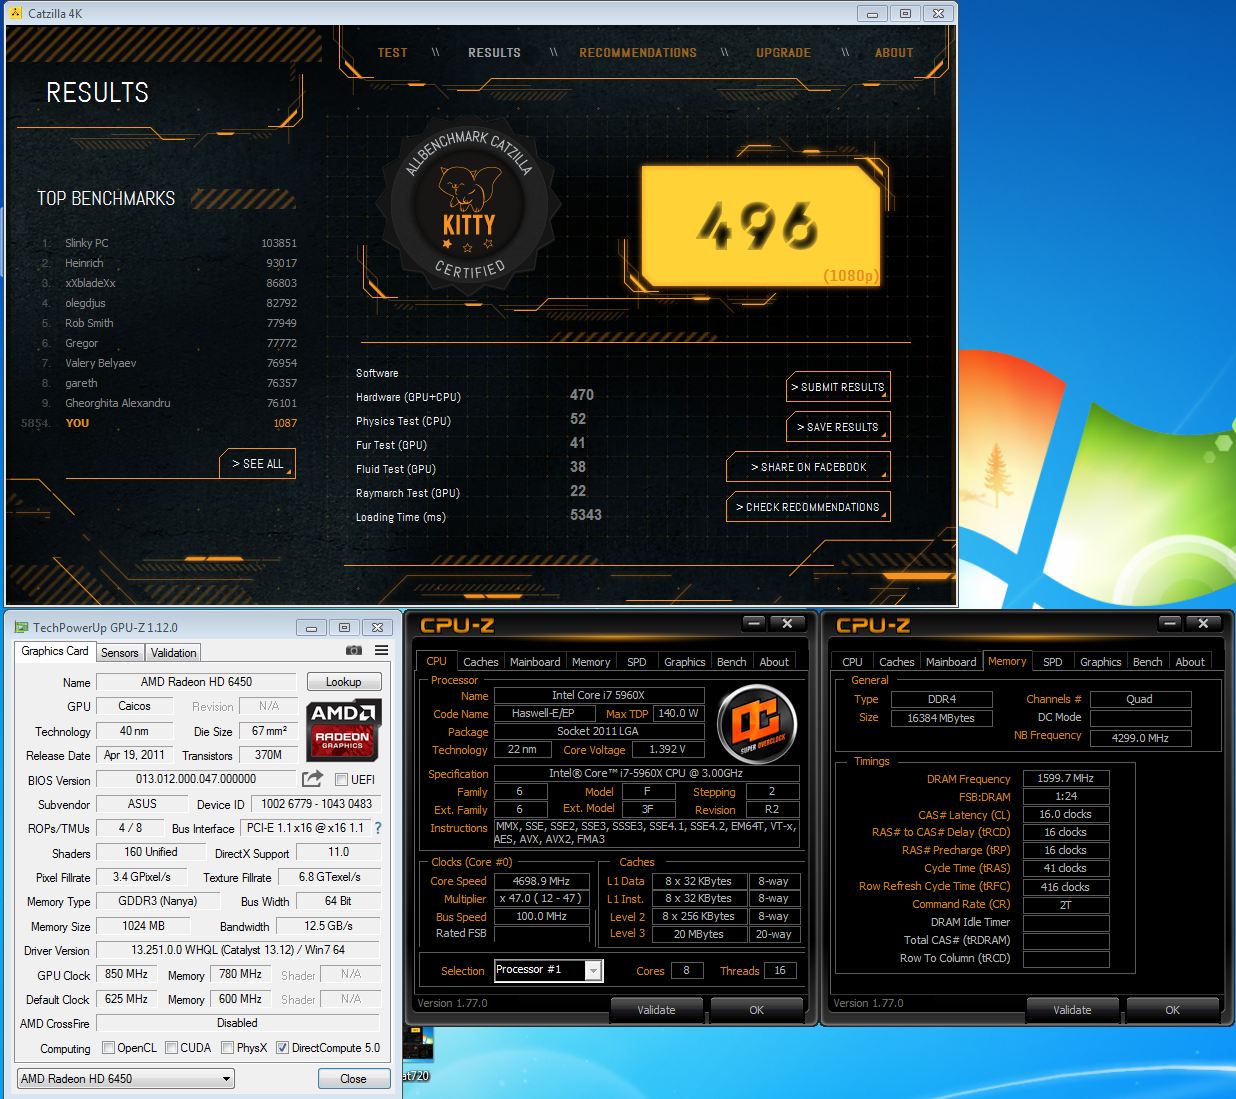The image size is (1236, 1099).
Task: Open the UPGRADE tab in Catzilla
Action: 783,53
